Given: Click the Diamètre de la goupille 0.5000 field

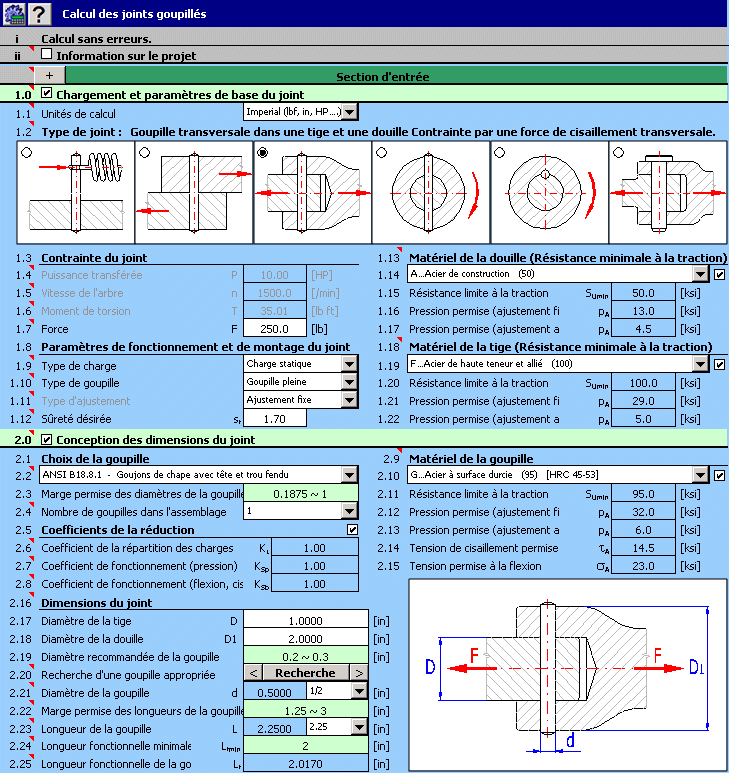Looking at the screenshot, I should (275, 693).
